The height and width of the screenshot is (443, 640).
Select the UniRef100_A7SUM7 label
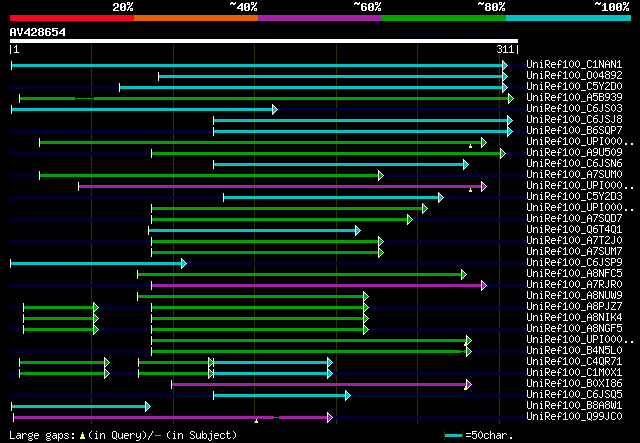574,252
